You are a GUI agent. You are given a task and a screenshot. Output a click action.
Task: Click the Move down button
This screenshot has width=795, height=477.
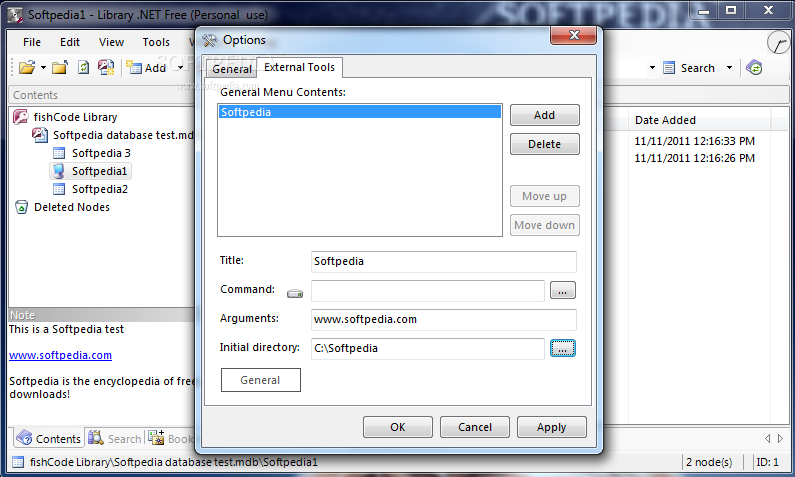tap(545, 225)
